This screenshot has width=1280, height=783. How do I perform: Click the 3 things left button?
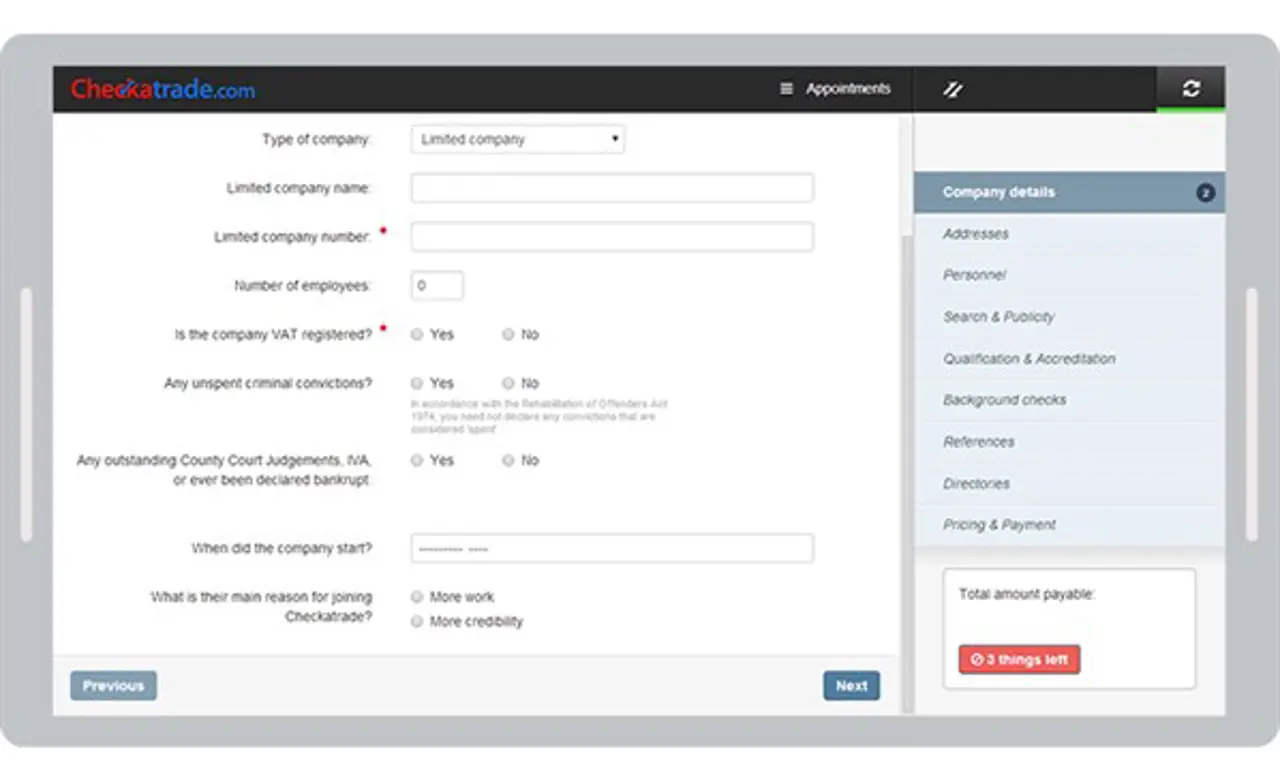[x=1019, y=660]
